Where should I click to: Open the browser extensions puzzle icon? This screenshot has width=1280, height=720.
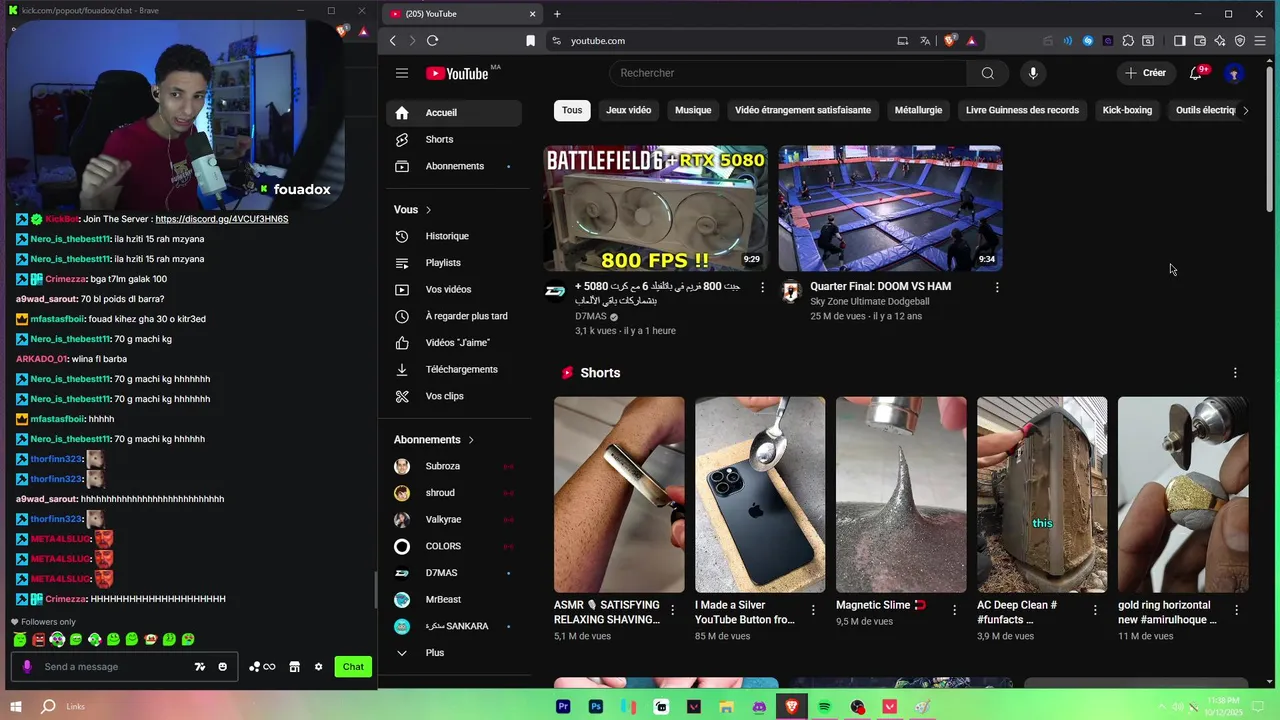click(x=1128, y=41)
